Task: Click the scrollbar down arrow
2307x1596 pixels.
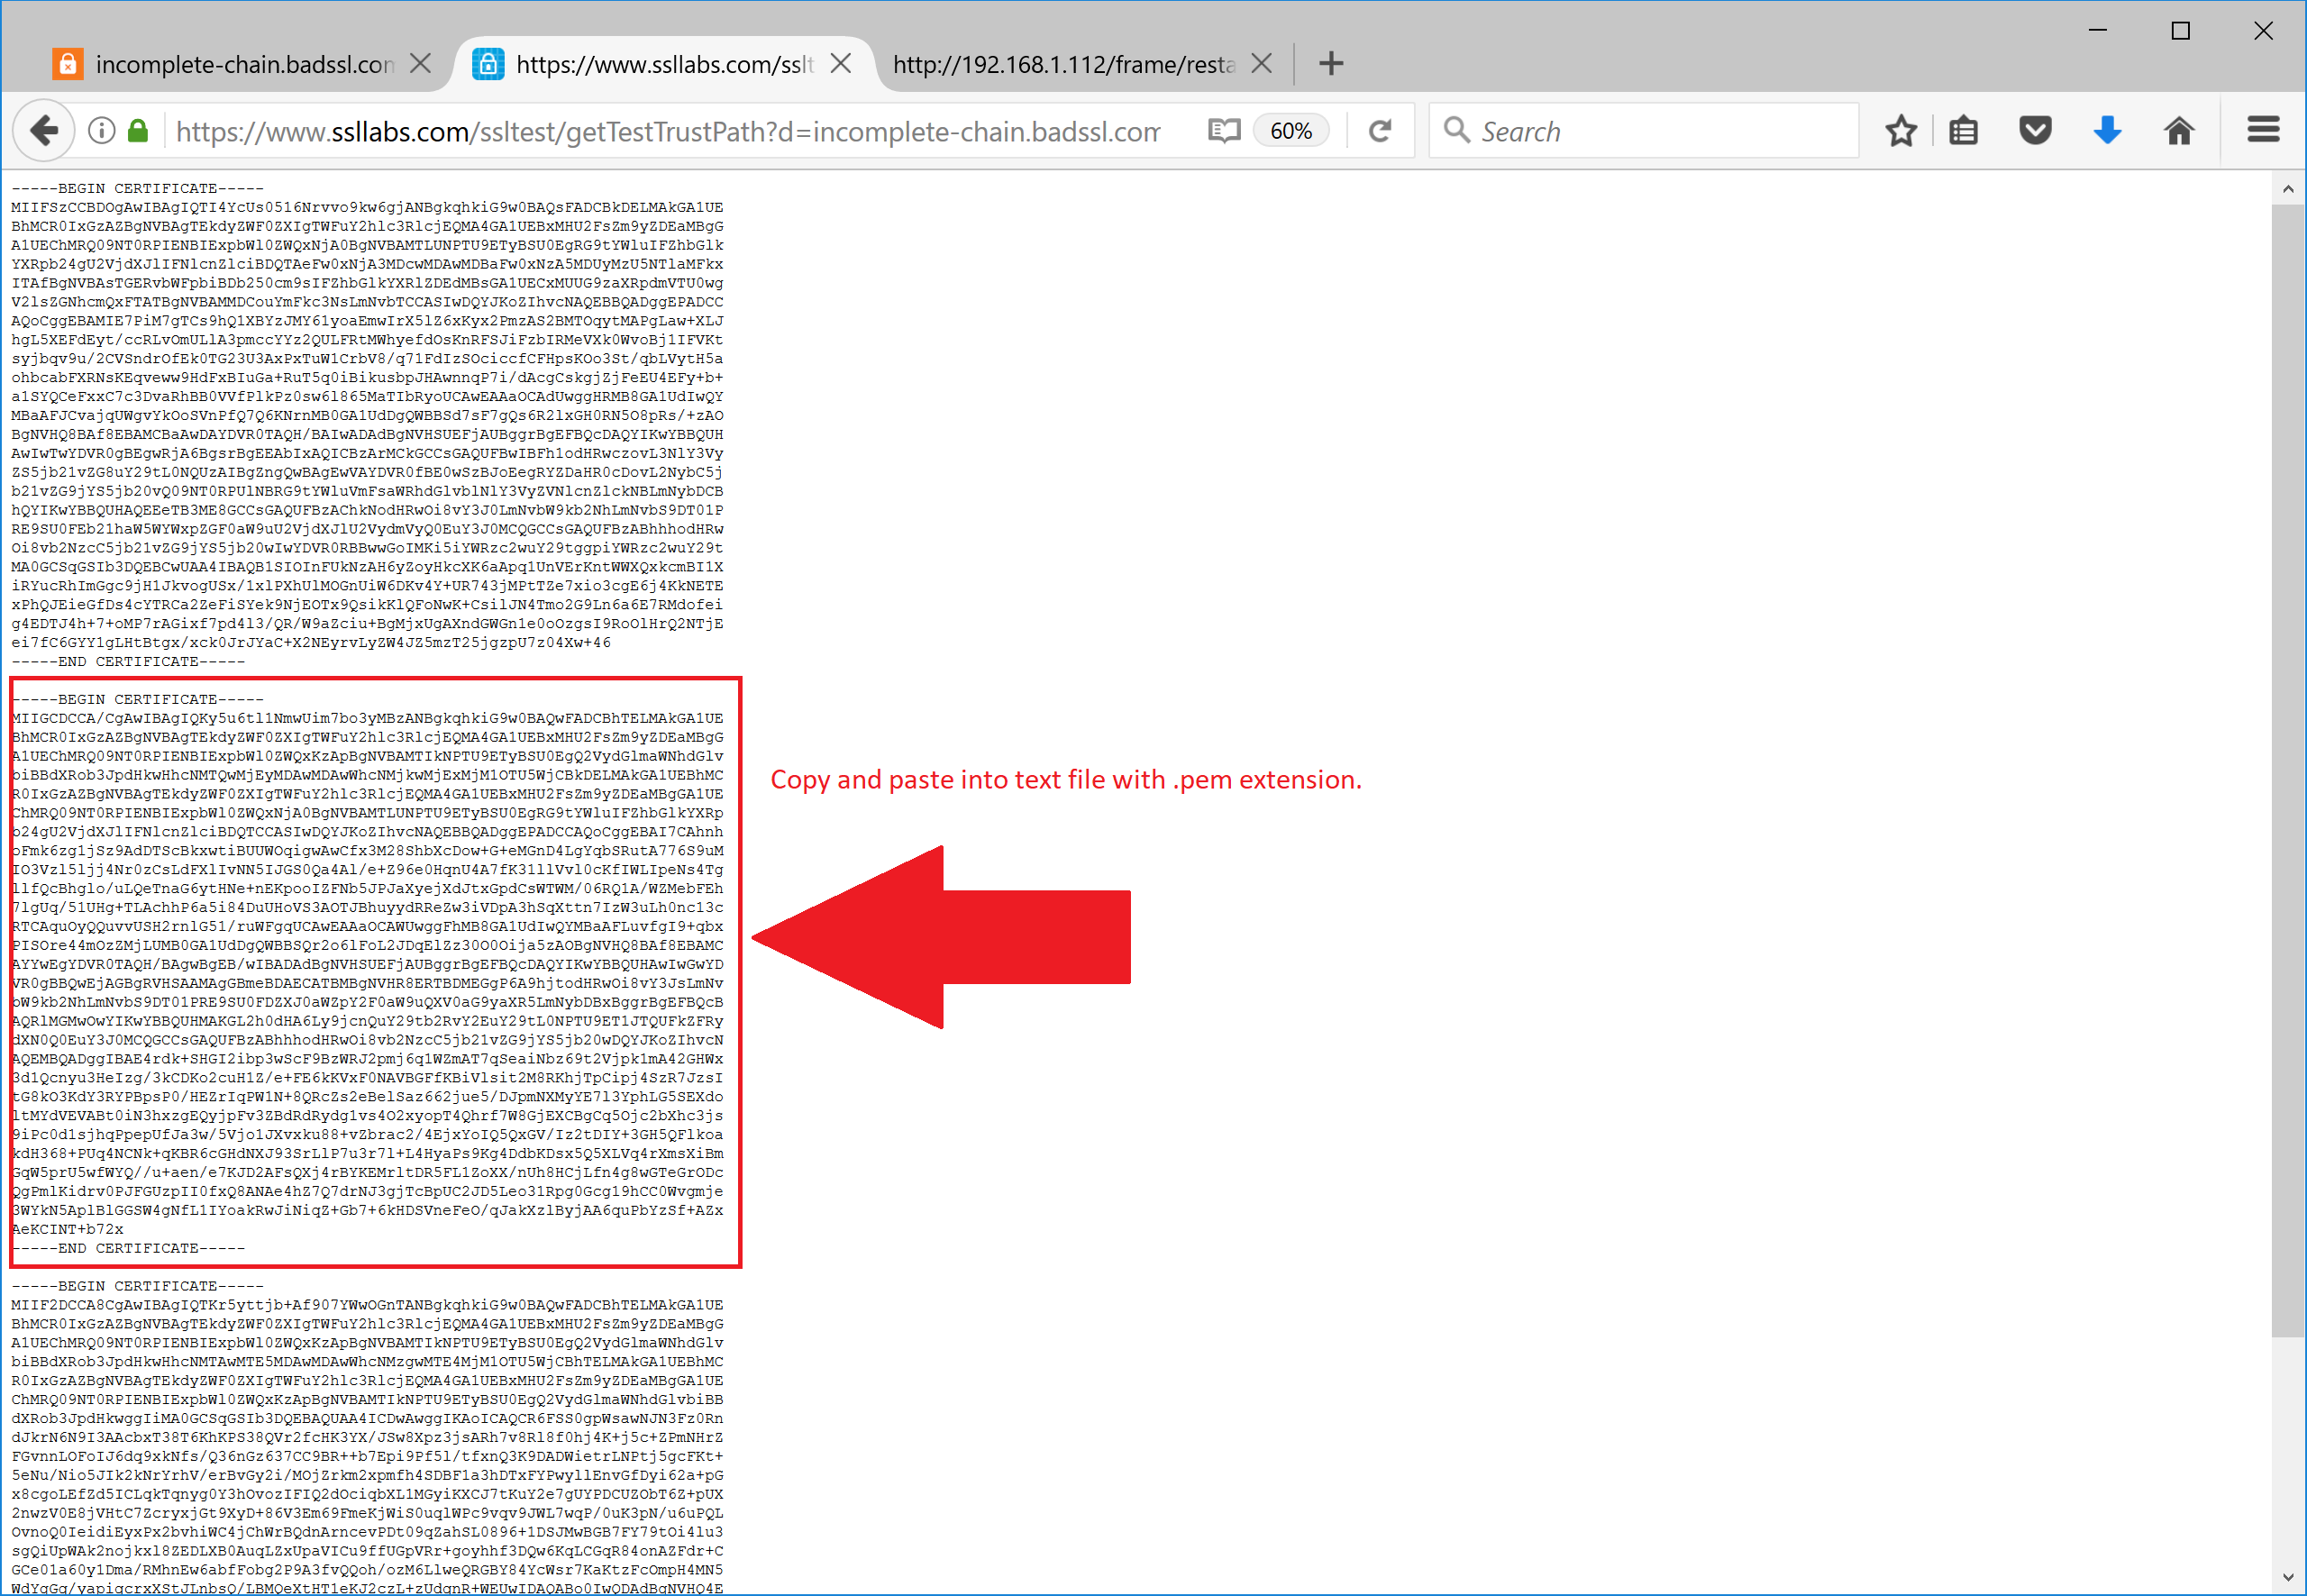Action: [2288, 1577]
